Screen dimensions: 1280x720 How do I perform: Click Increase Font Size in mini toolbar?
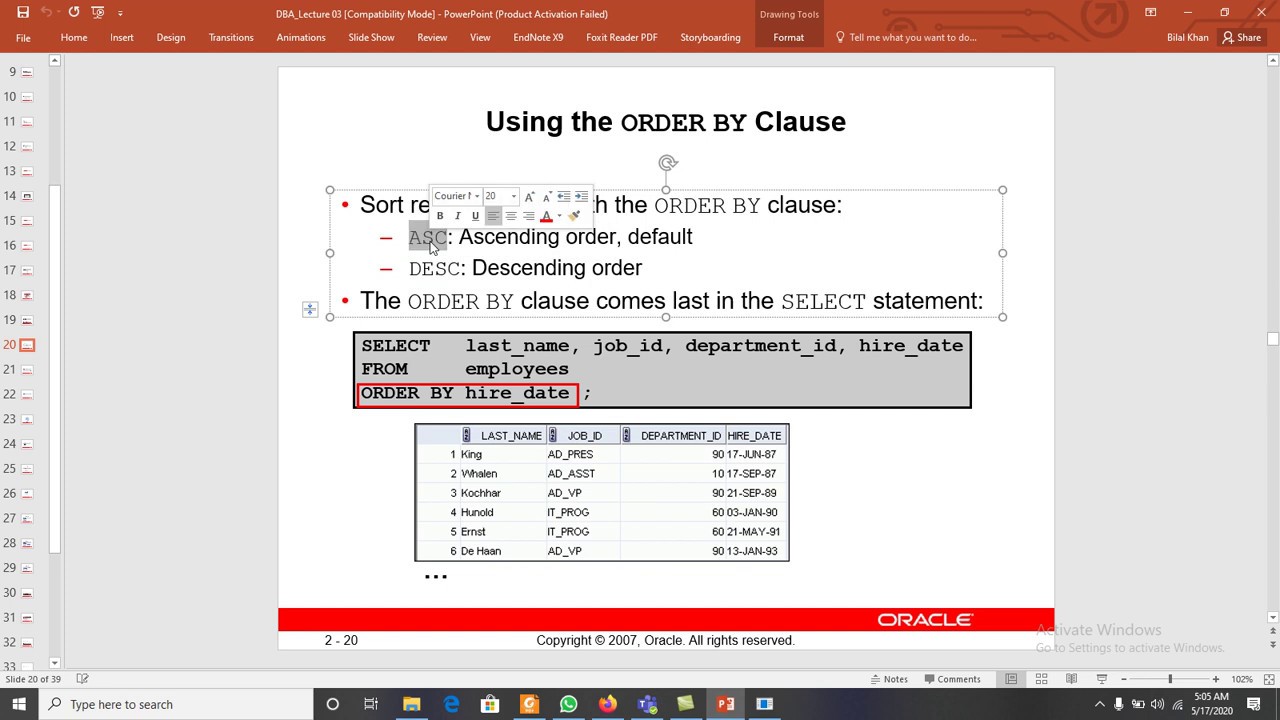(x=530, y=196)
